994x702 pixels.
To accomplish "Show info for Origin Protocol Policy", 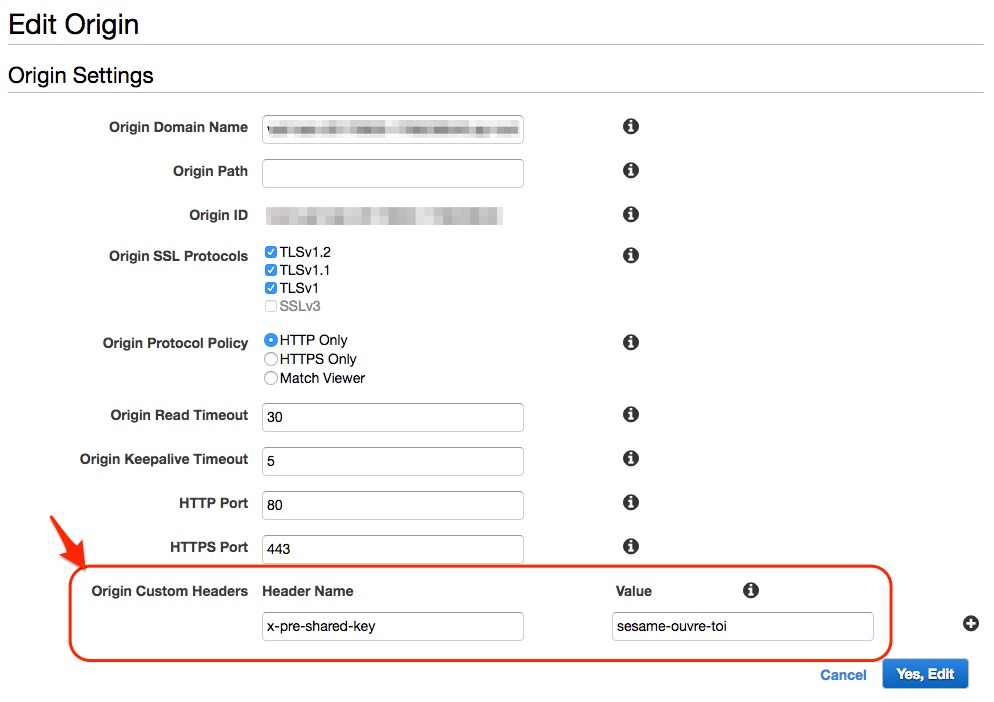I will click(x=631, y=343).
